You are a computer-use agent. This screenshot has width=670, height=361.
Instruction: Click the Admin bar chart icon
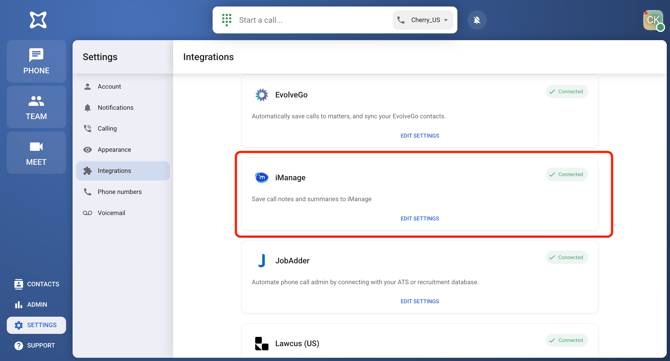coord(18,305)
